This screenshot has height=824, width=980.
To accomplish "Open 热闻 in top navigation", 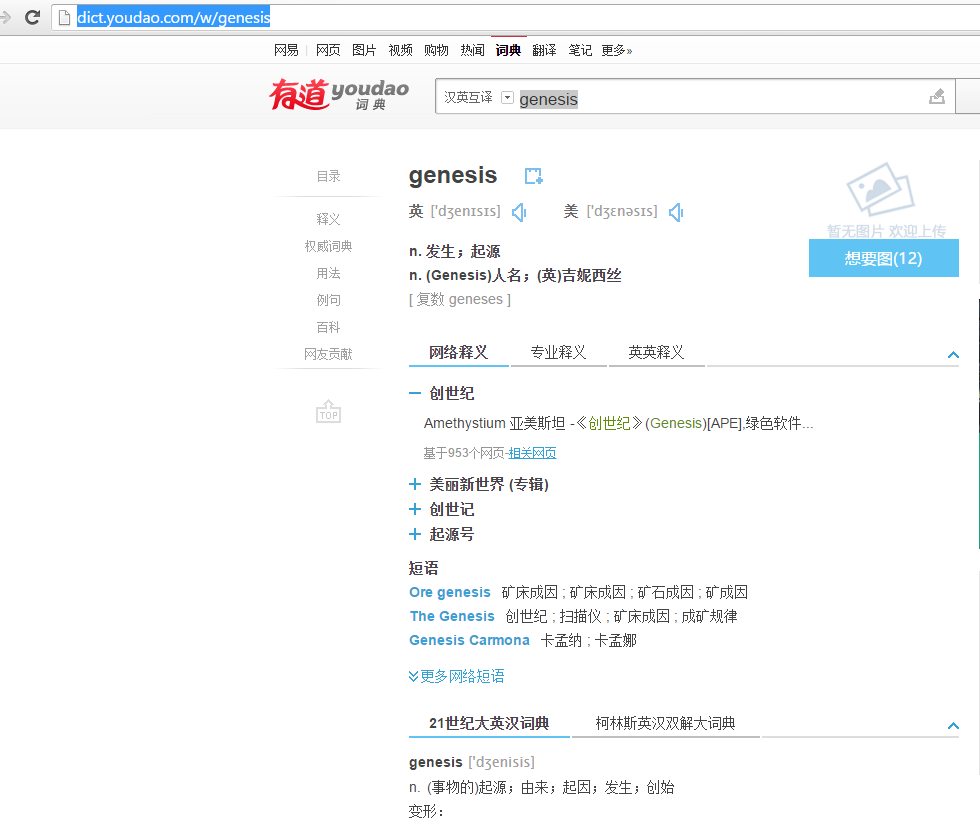I will (x=472, y=50).
